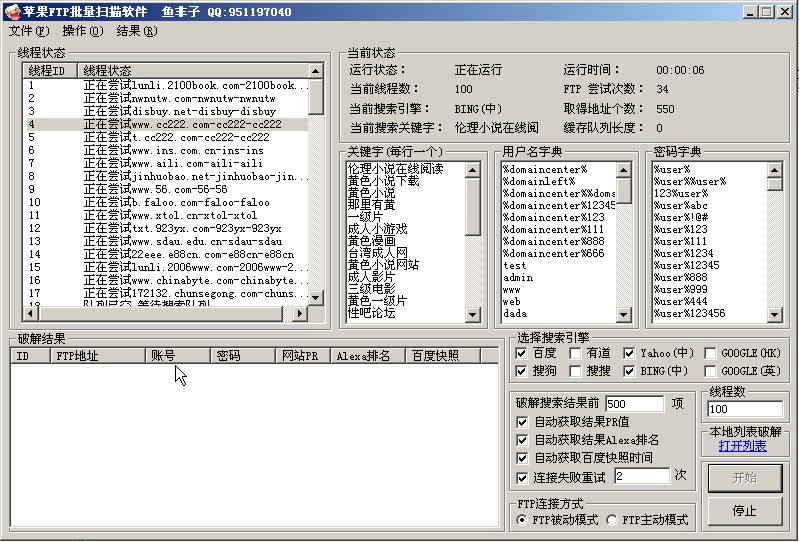Click the Alexa排名 column header
The width and height of the screenshot is (799, 542).
[x=368, y=356]
